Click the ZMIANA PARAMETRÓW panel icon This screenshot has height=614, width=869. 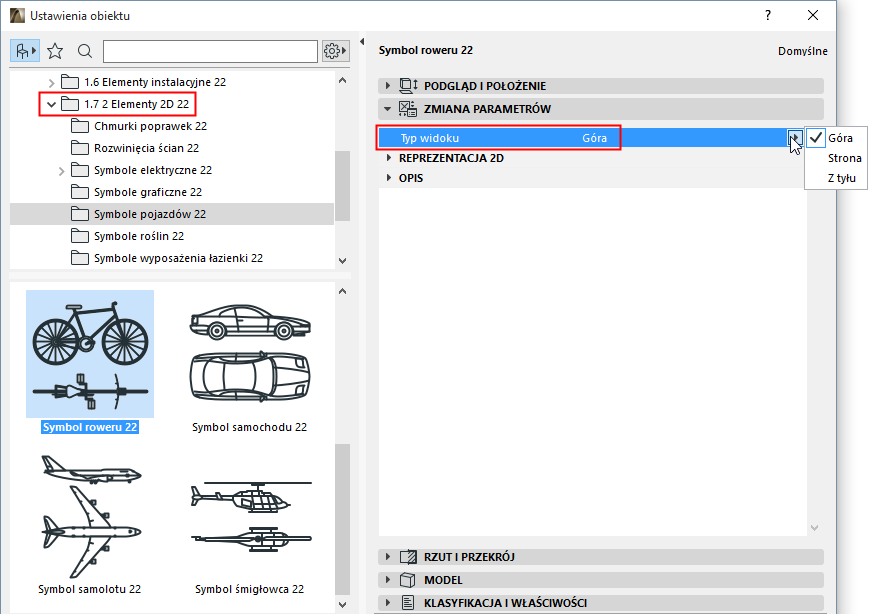pyautogui.click(x=408, y=109)
